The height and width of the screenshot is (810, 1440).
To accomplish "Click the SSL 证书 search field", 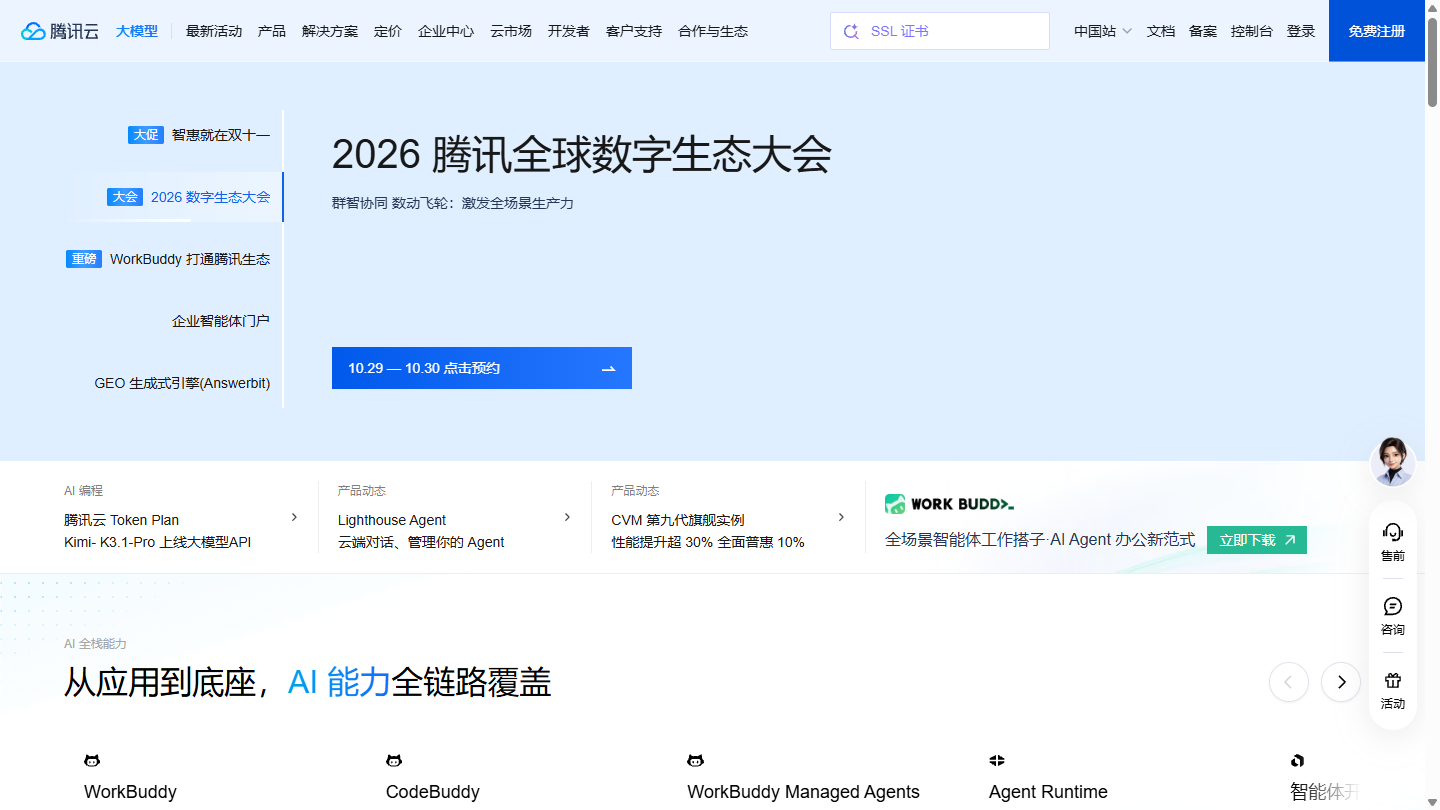I will point(940,31).
